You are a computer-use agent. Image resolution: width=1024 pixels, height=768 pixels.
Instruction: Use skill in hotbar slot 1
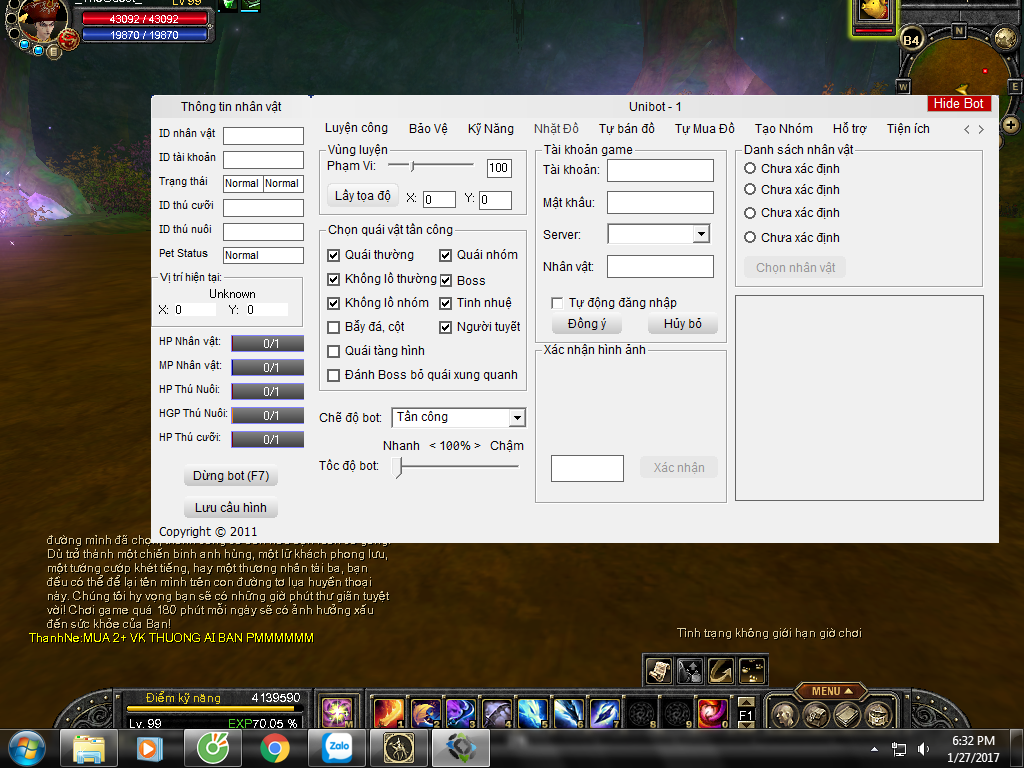[x=388, y=712]
